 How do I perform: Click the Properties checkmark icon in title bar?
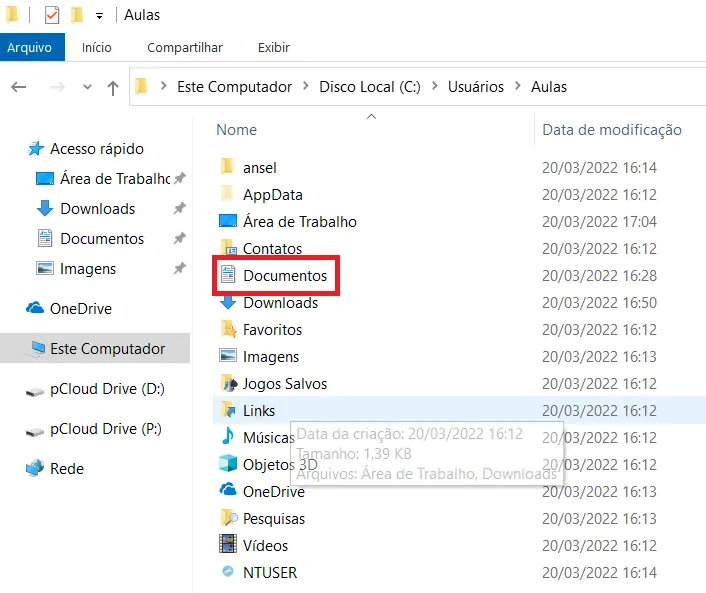click(52, 15)
